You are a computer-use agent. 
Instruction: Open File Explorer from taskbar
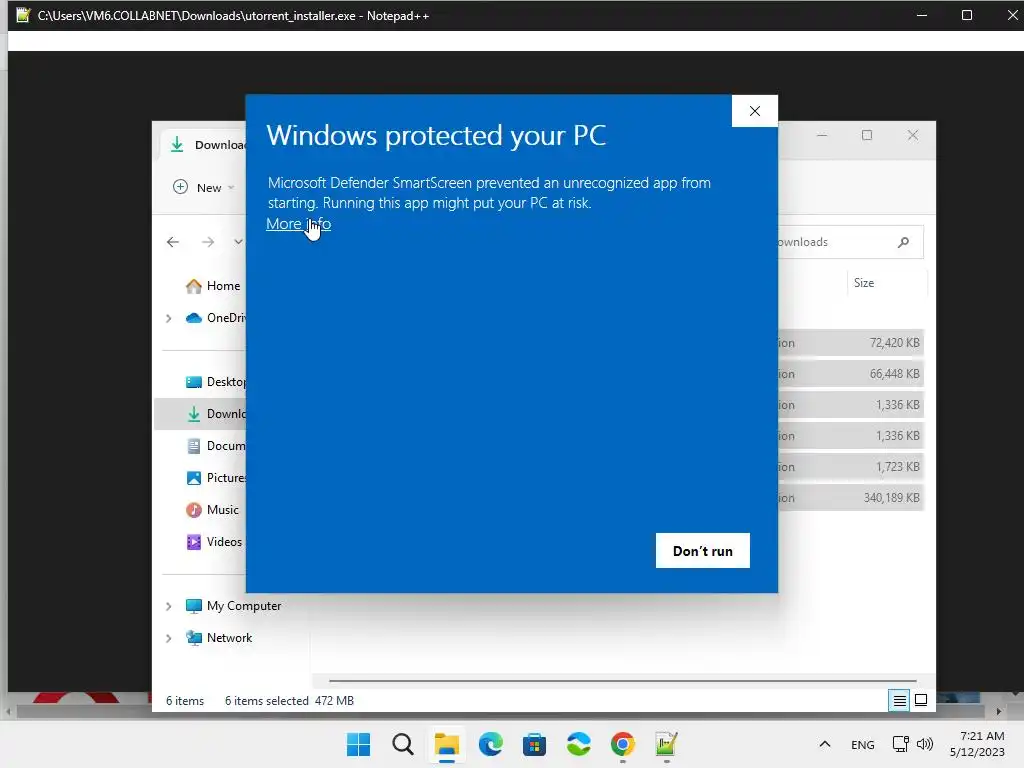[447, 744]
